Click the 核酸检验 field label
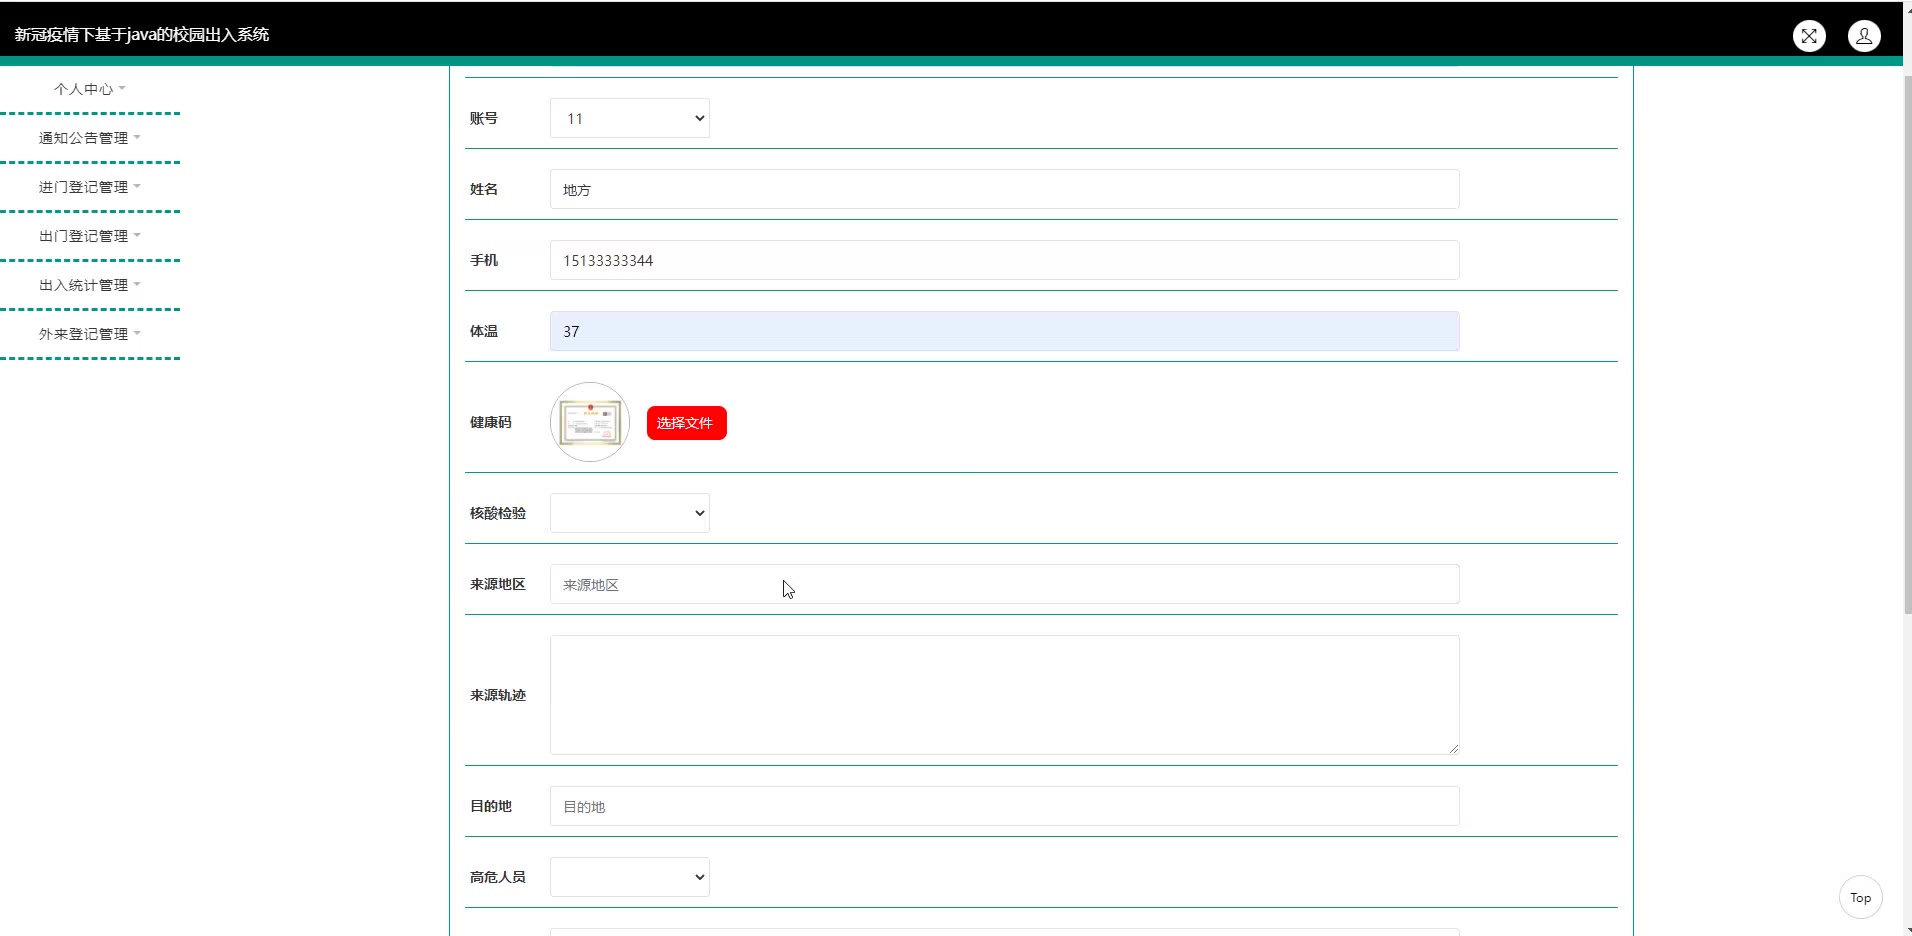This screenshot has width=1912, height=936. (498, 513)
